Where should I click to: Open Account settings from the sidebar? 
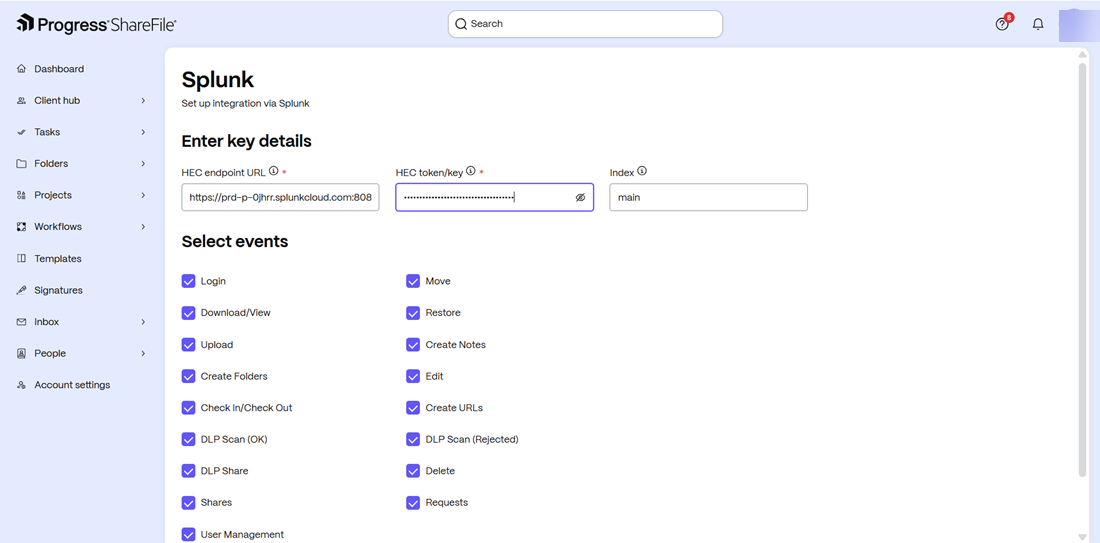point(72,384)
